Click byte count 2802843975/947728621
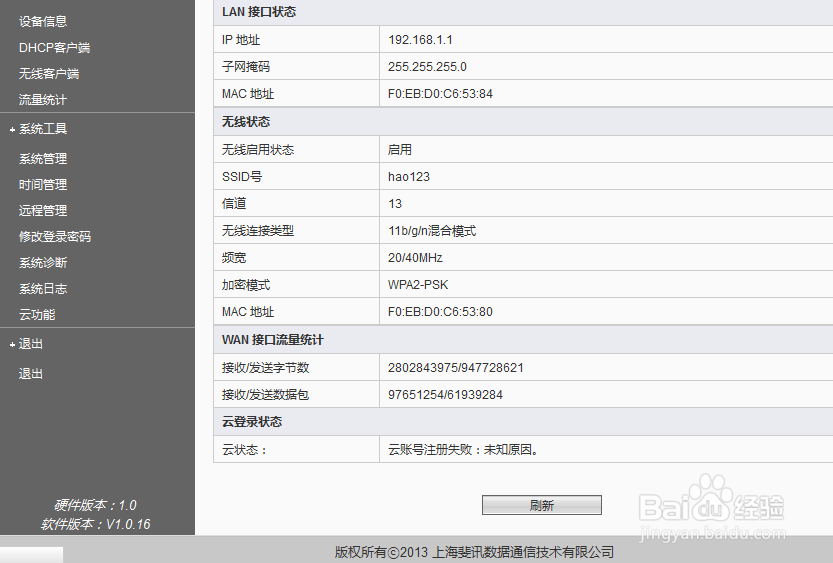This screenshot has height=563, width=833. pyautogui.click(x=456, y=368)
